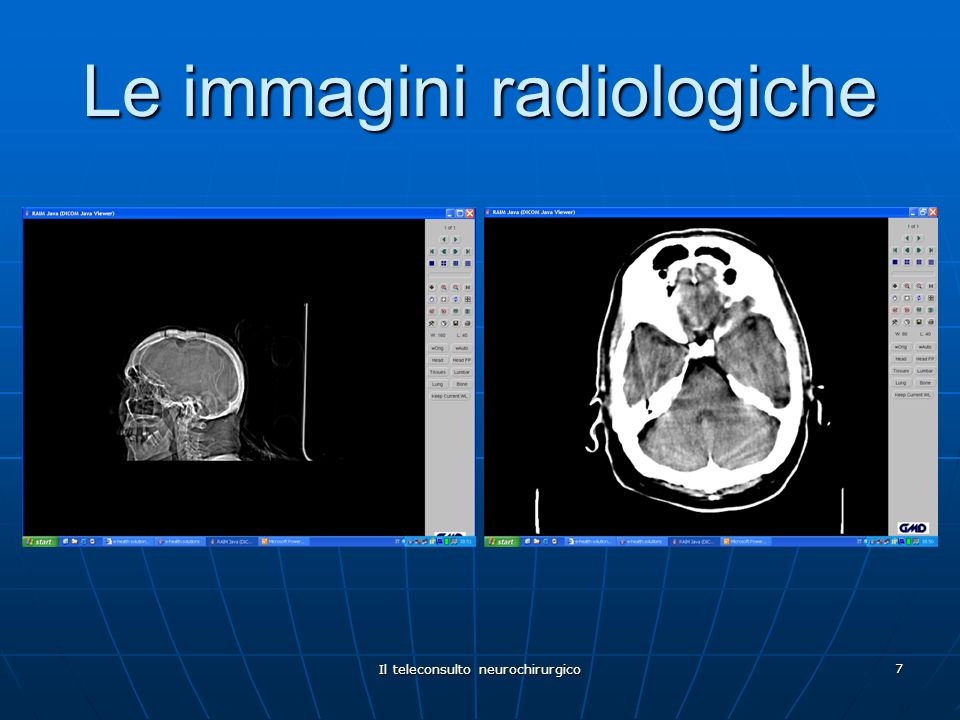This screenshot has width=960, height=720.
Task: Click next image arrow in left viewer
Action: (456, 239)
